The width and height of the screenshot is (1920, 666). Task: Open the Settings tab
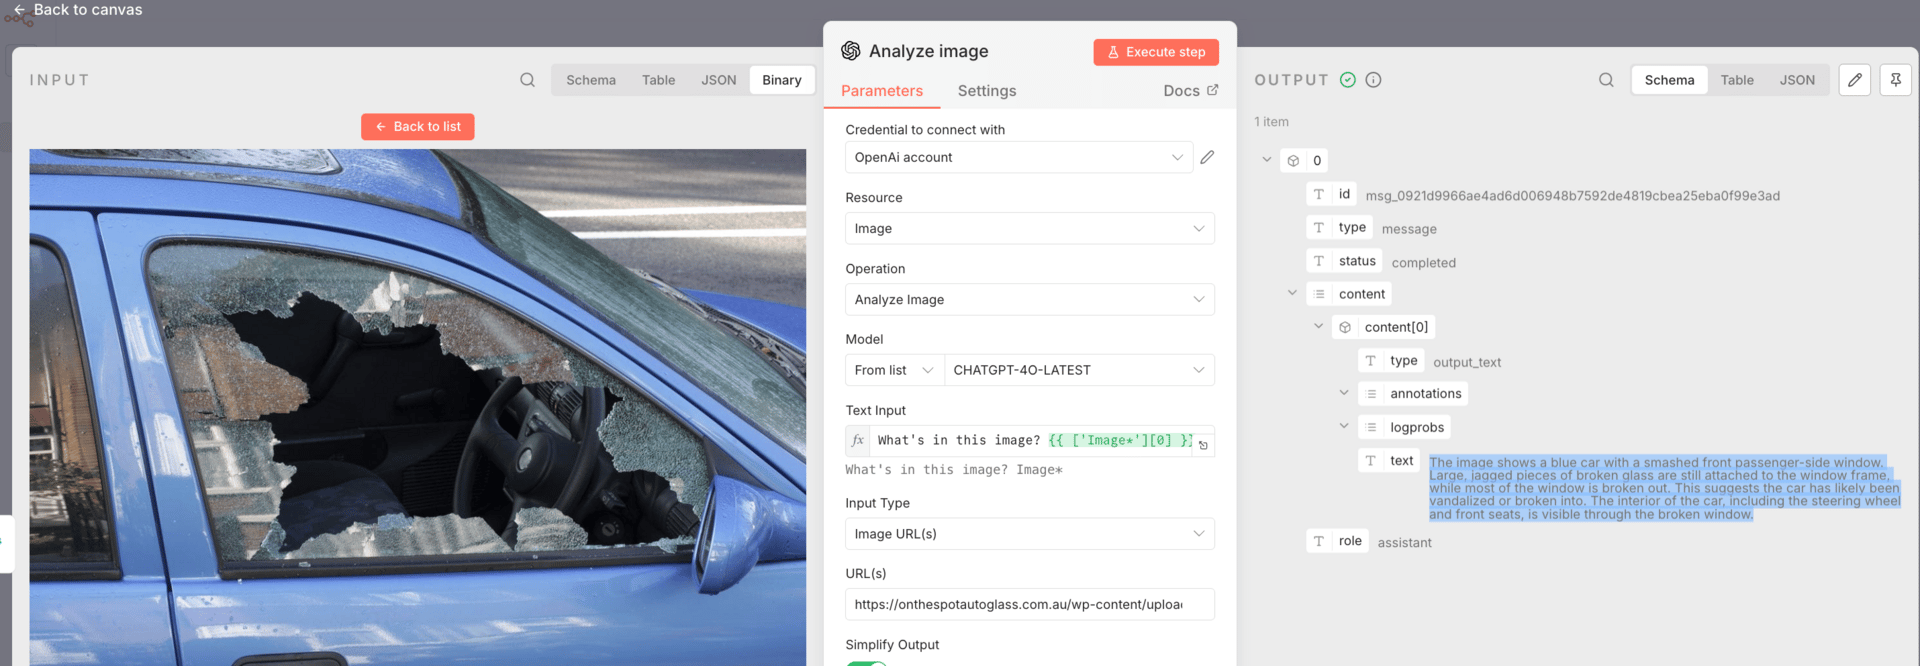point(987,91)
